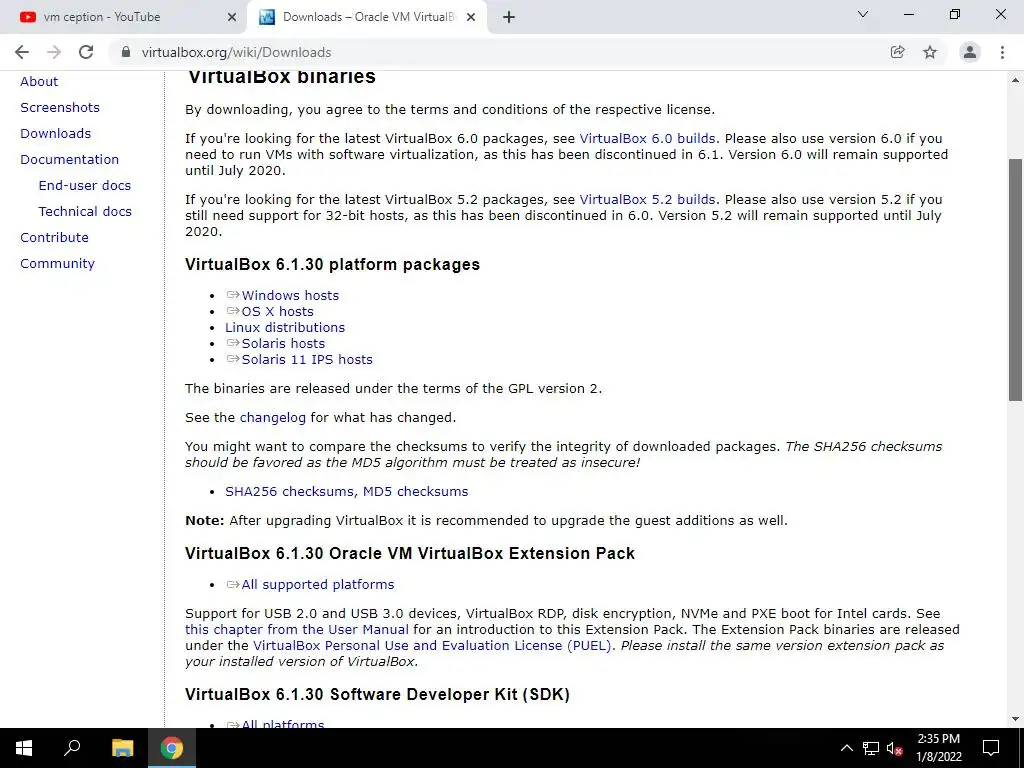View site security lock info

coord(126,52)
